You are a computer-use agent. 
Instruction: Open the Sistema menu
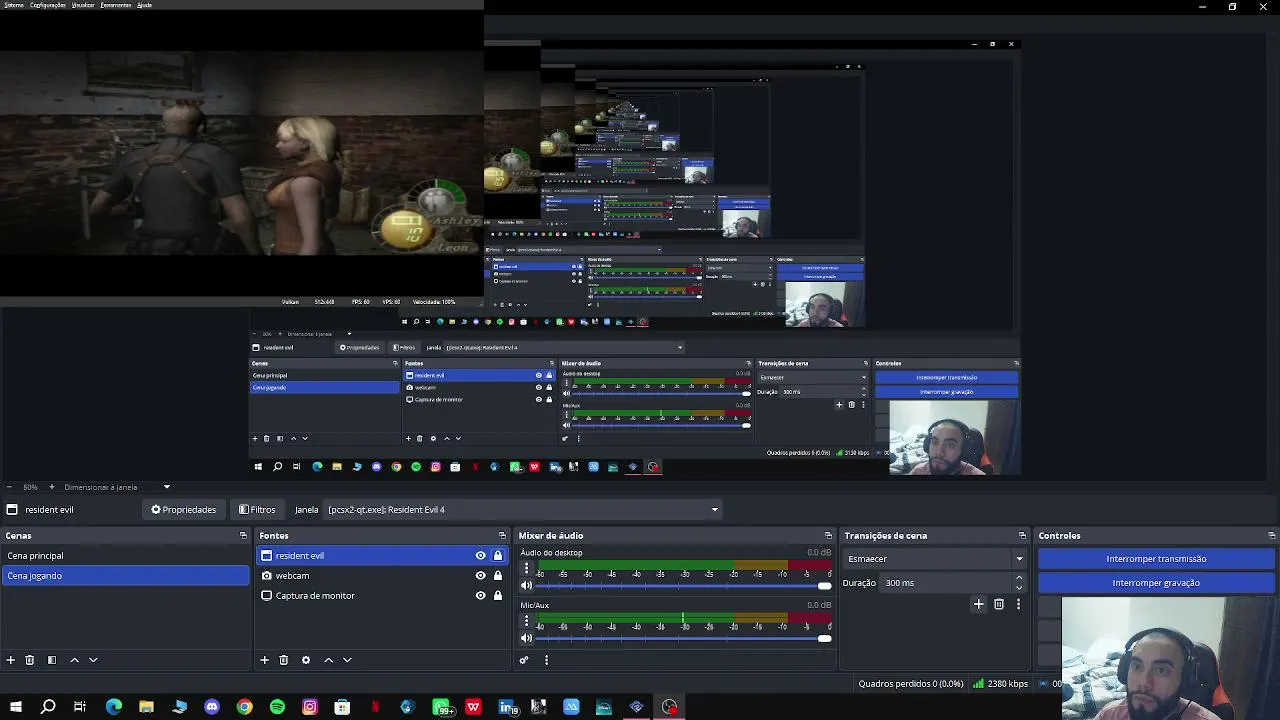coord(13,5)
